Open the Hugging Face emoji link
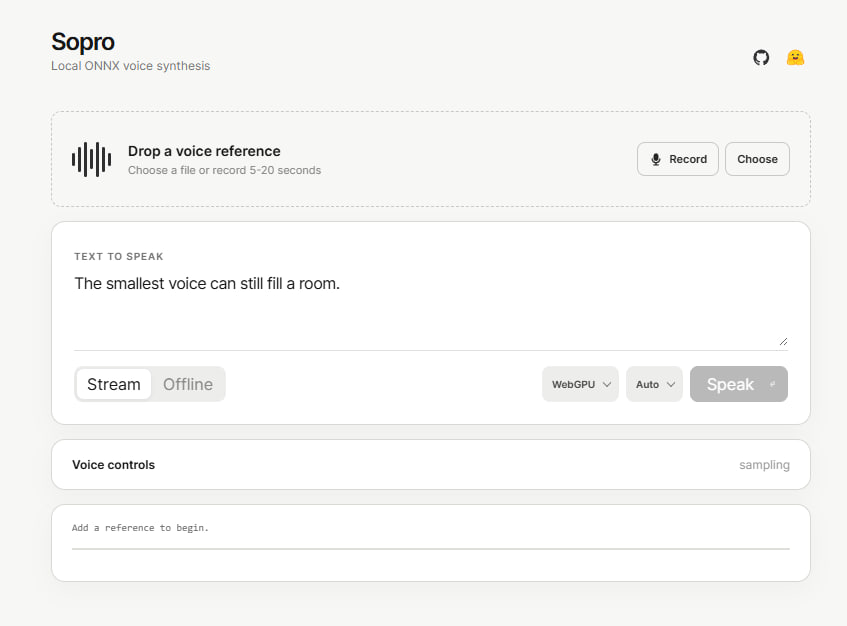The image size is (847, 626). pyautogui.click(x=795, y=57)
